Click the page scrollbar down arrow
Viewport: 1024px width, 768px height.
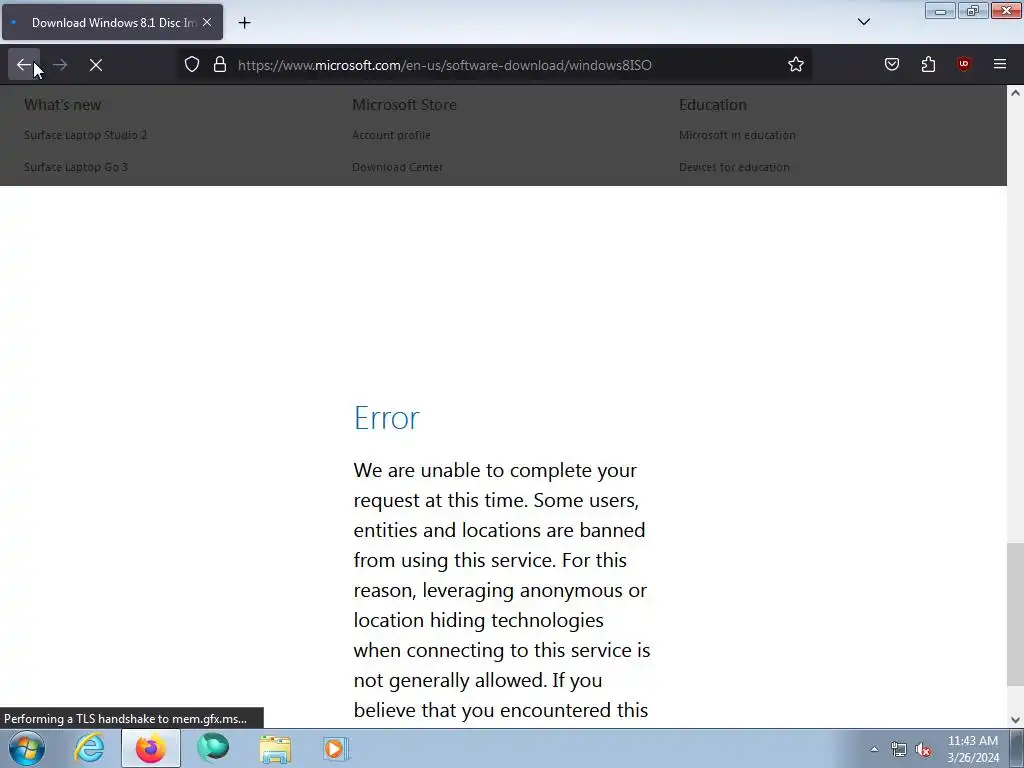1015,720
